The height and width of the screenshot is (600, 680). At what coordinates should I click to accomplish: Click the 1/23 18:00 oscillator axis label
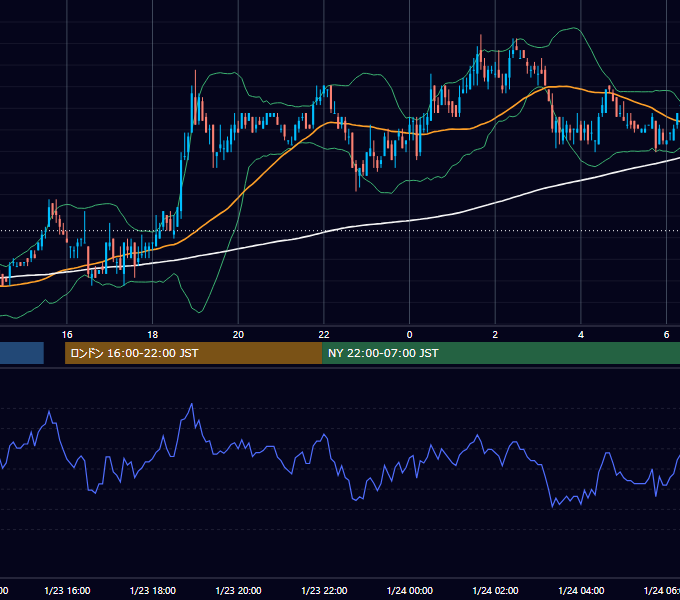153,590
